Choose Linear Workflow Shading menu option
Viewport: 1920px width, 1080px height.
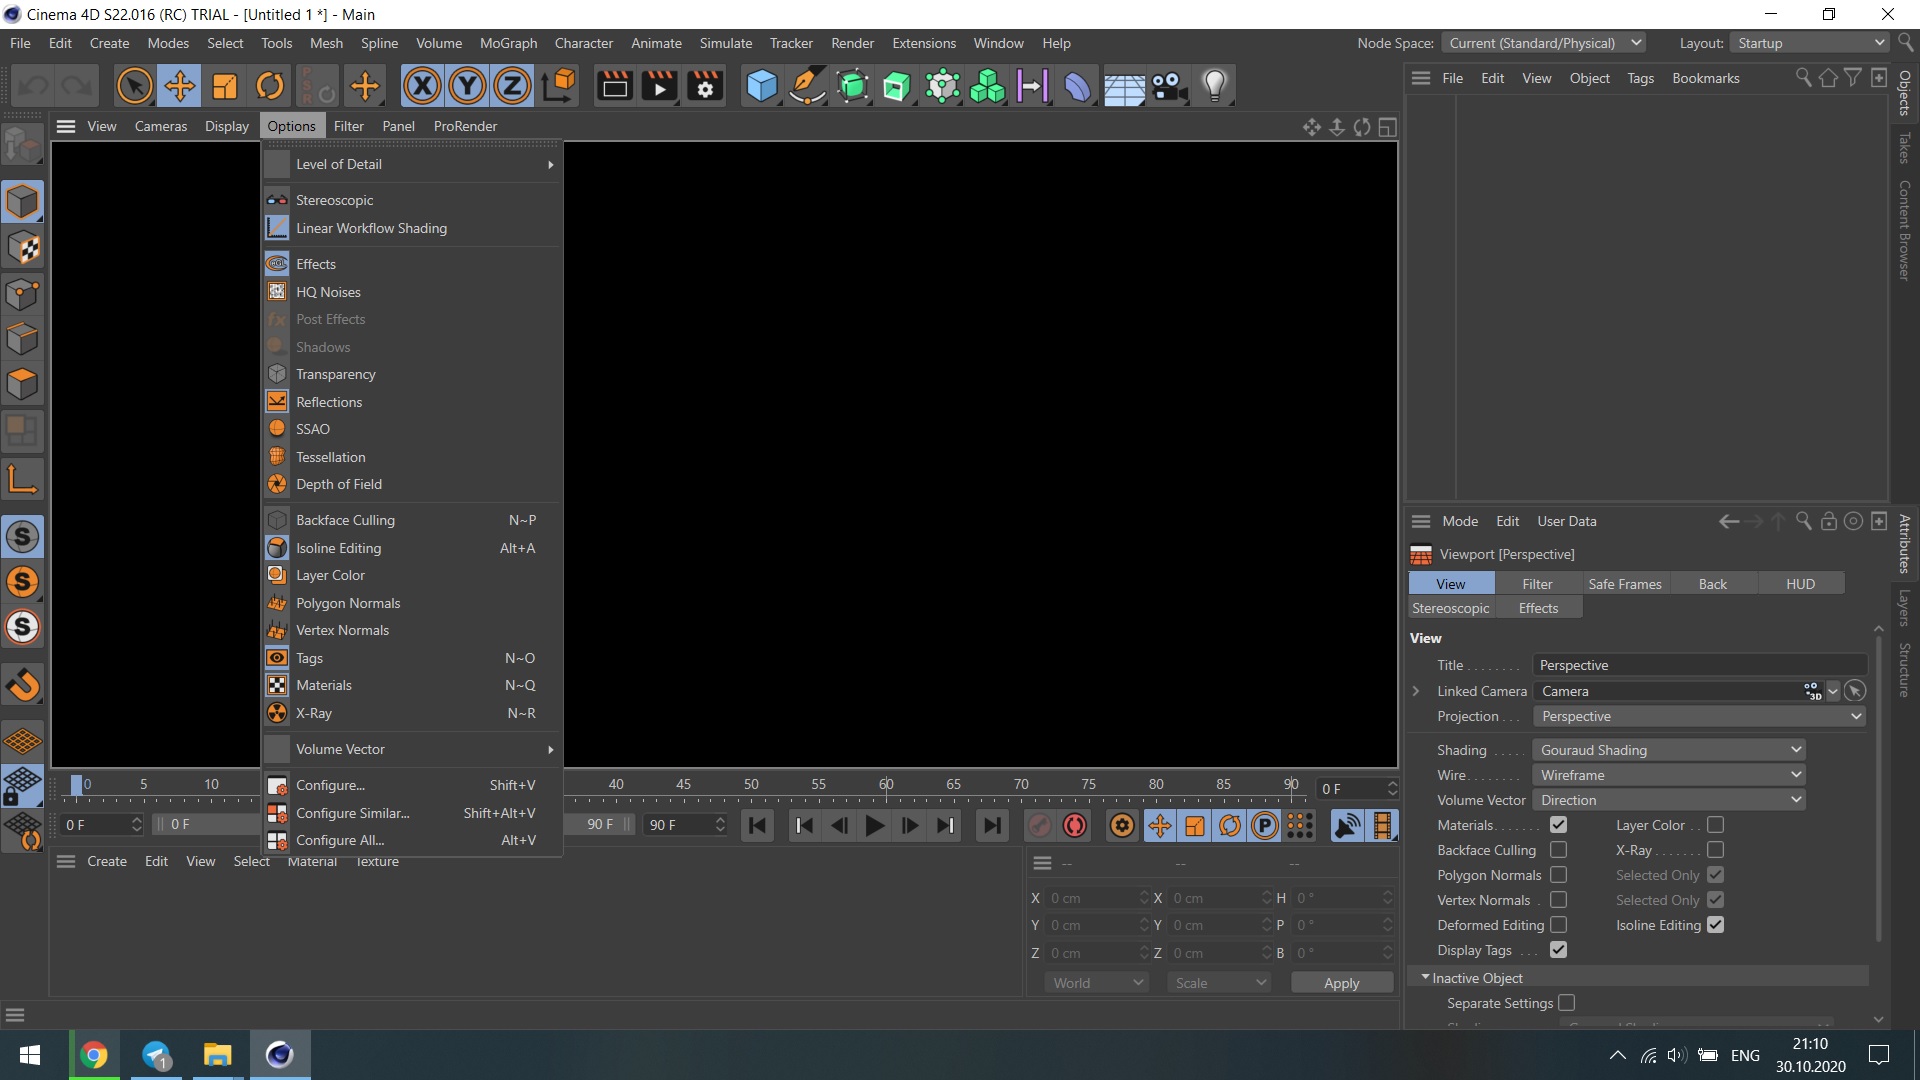point(412,228)
